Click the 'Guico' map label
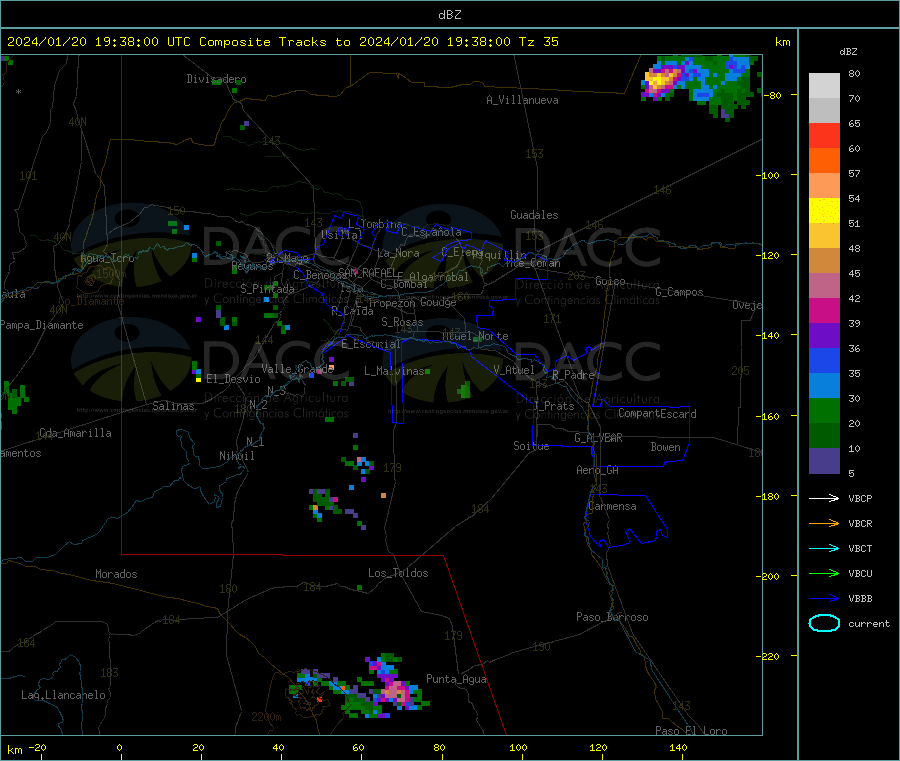Screen dimensions: 900x761 coord(610,282)
